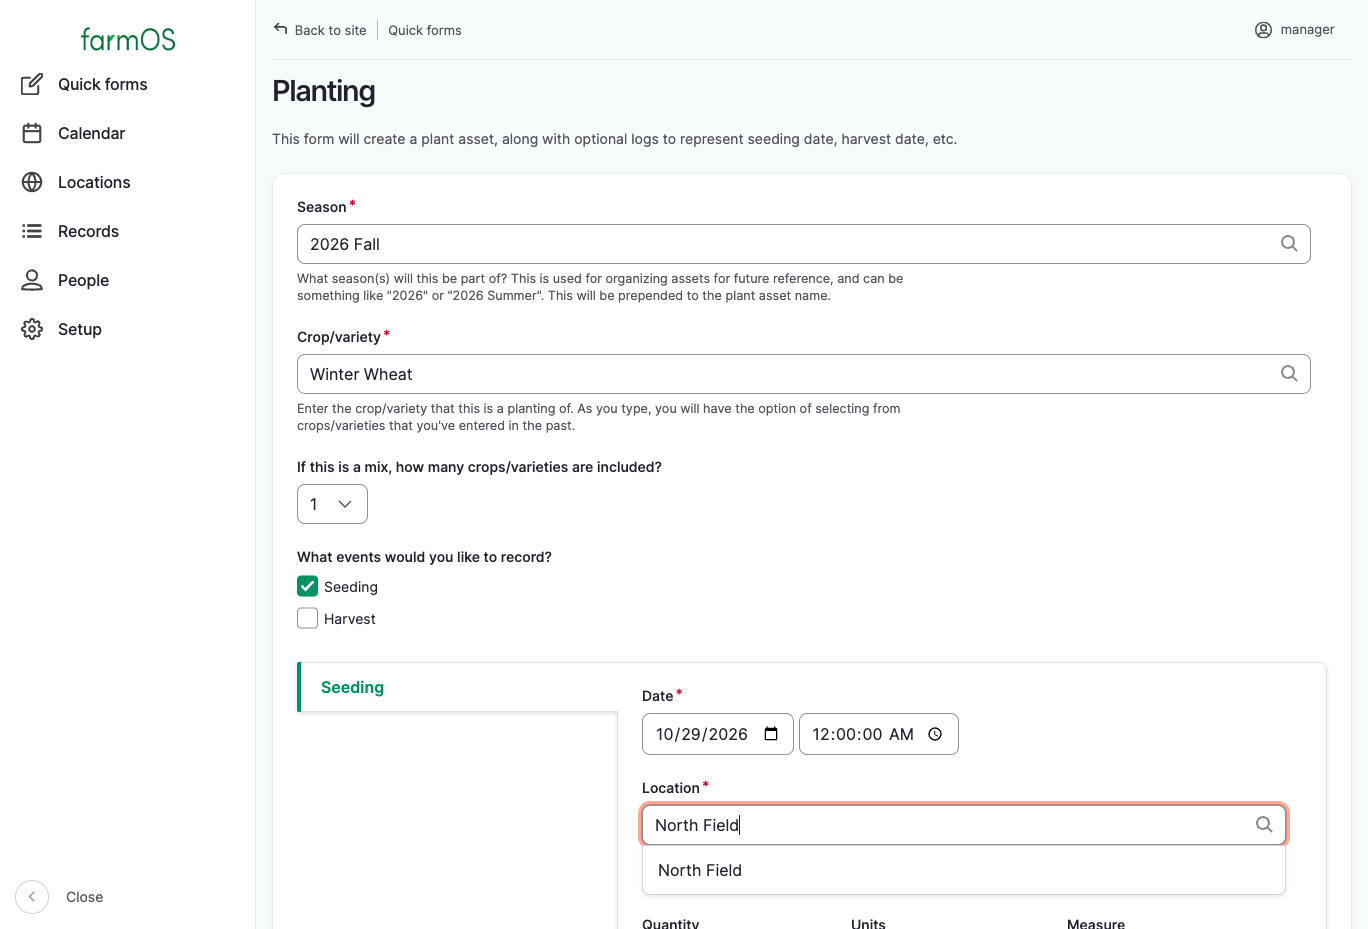Click the seeding date input field

718,734
